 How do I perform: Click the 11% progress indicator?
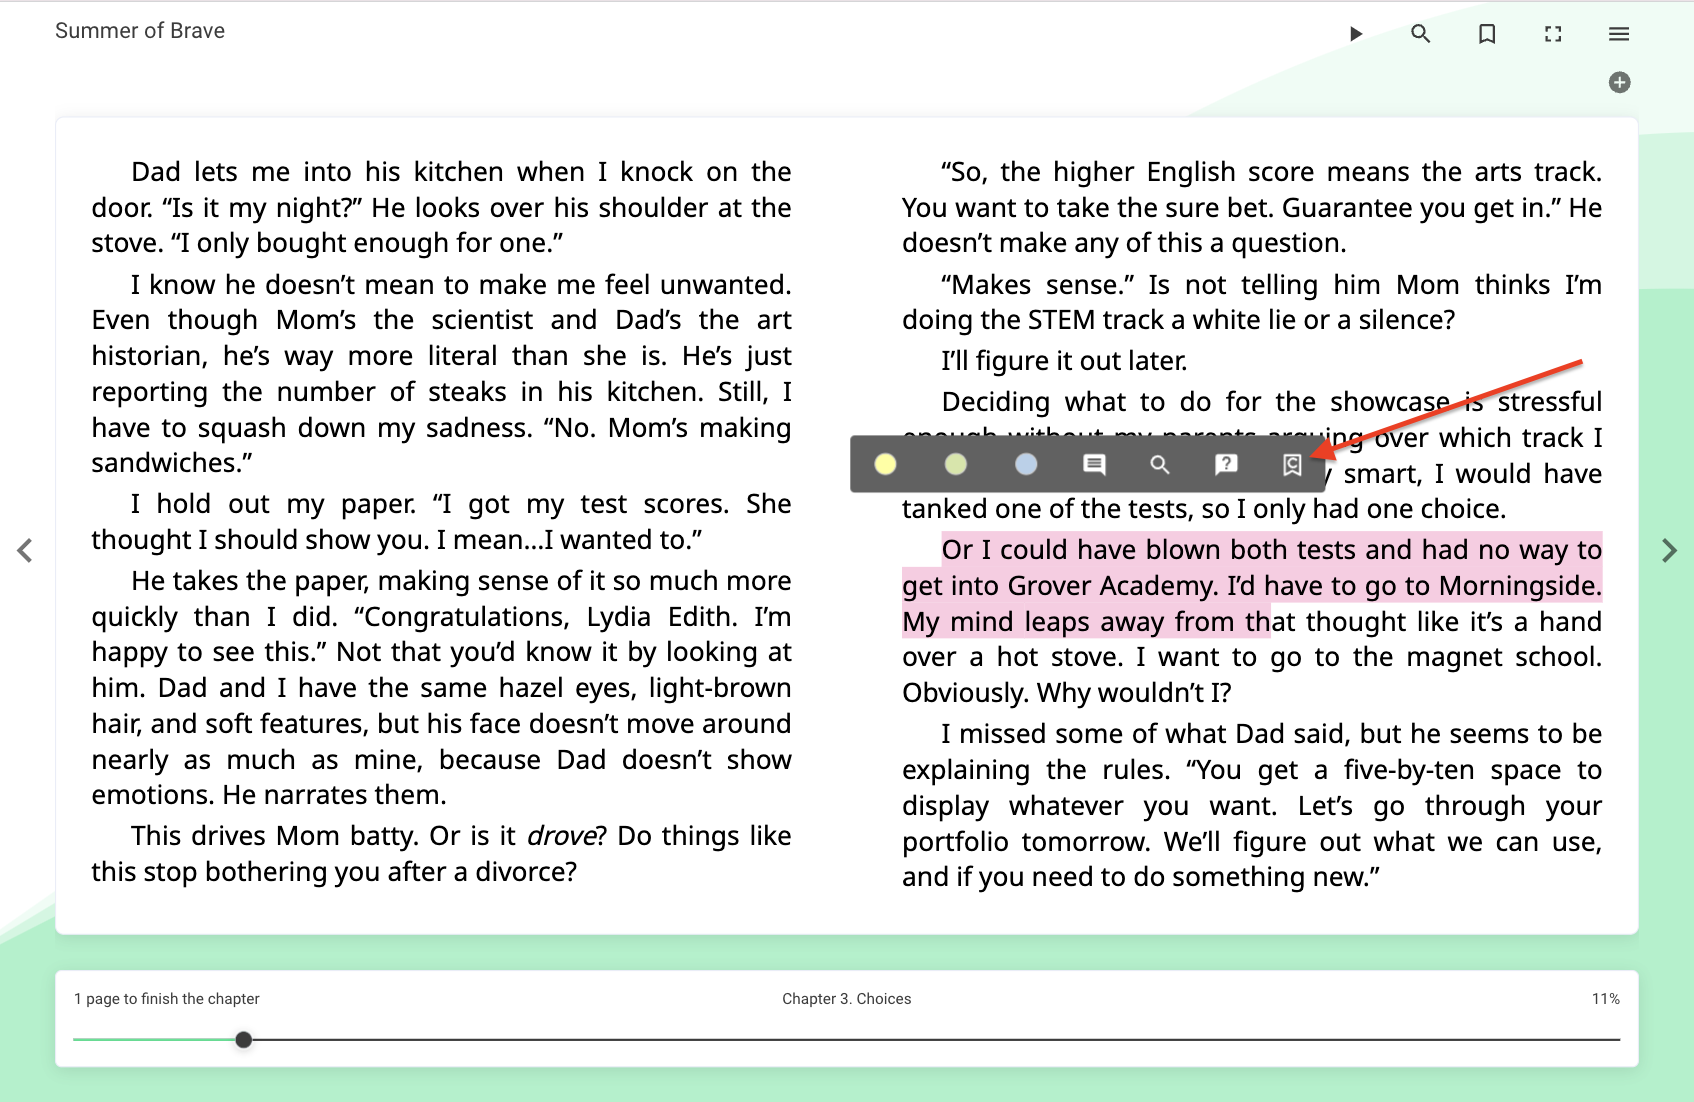(x=1605, y=999)
